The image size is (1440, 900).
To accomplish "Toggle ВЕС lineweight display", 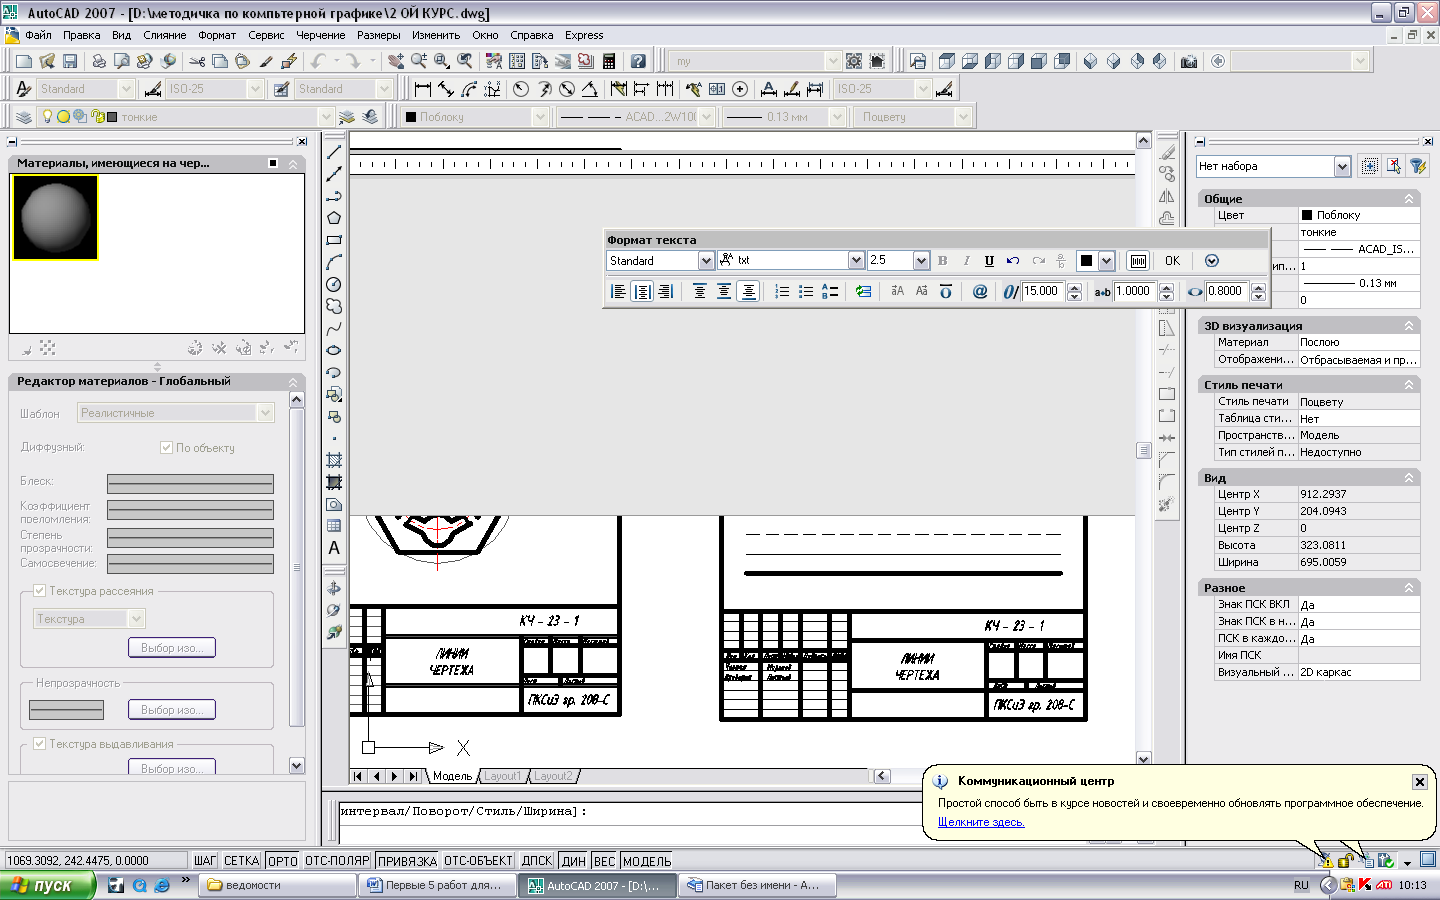I will [604, 861].
